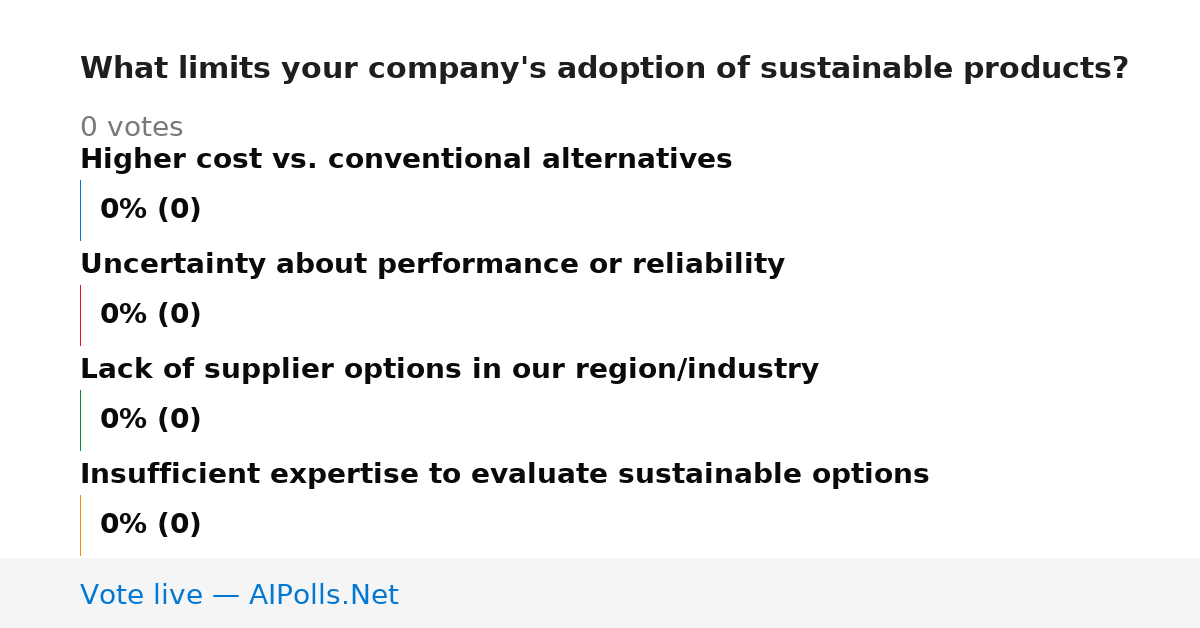This screenshot has height=628, width=1200.
Task: Click the poll question title text
Action: pyautogui.click(x=604, y=69)
